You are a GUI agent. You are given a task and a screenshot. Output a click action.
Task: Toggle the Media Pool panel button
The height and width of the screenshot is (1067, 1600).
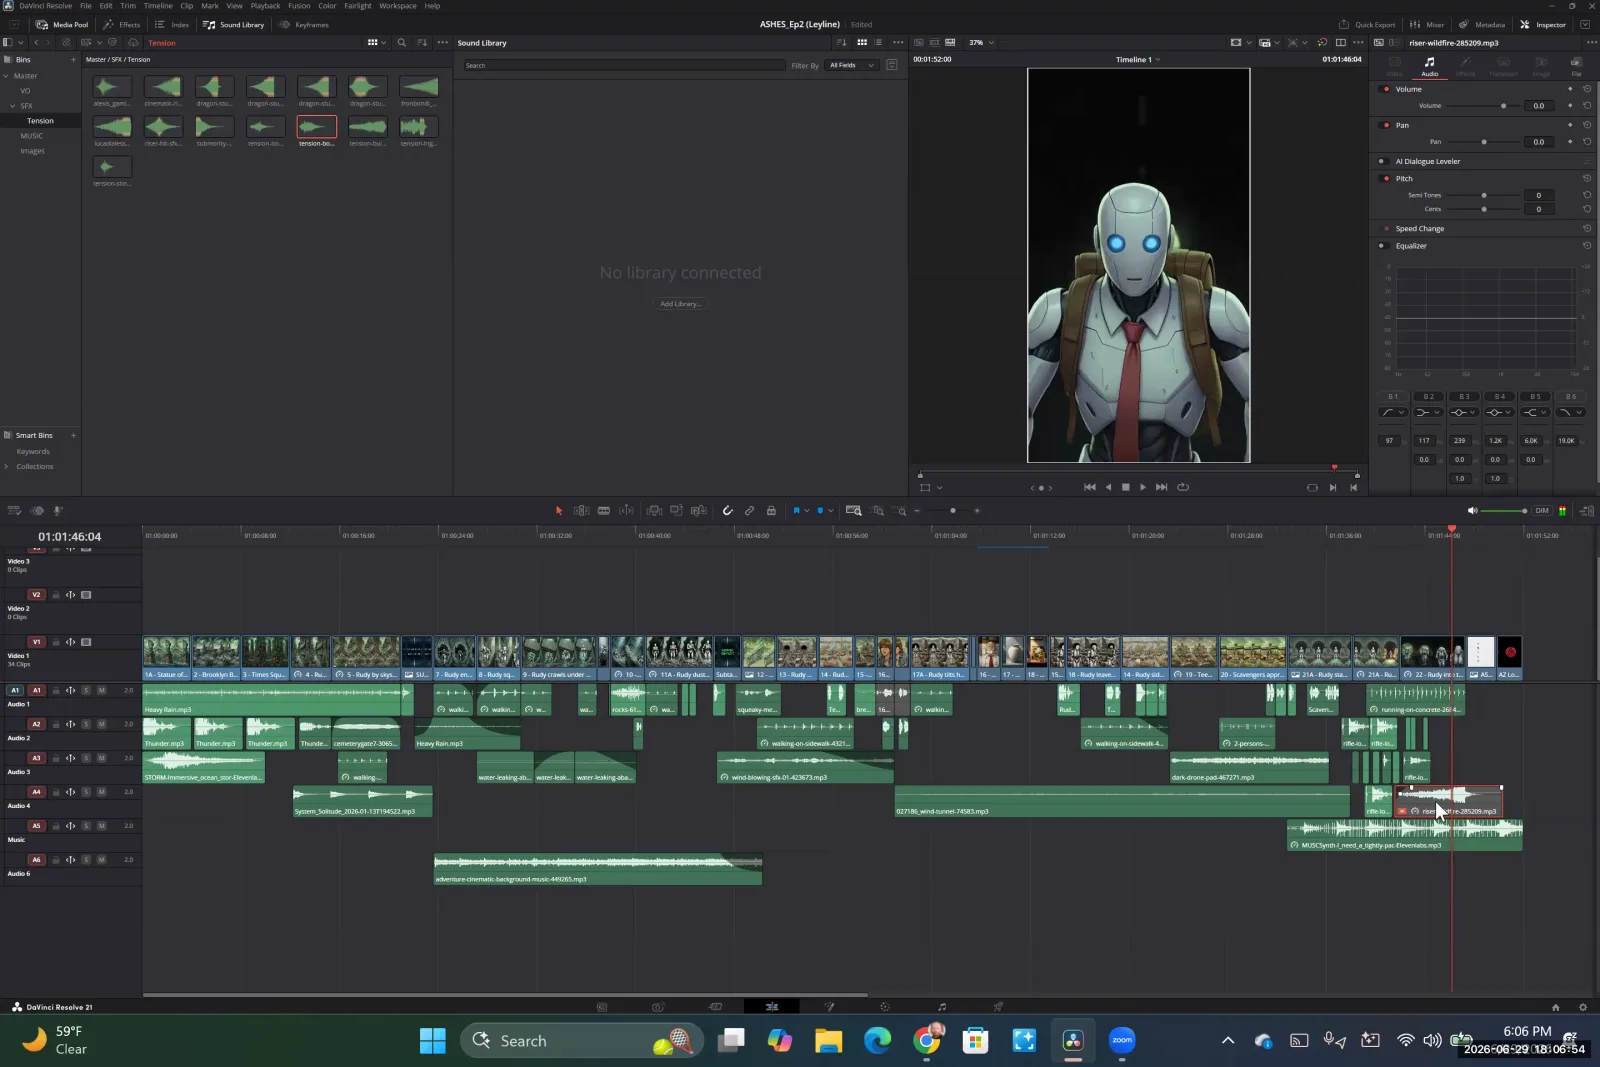tap(62, 25)
